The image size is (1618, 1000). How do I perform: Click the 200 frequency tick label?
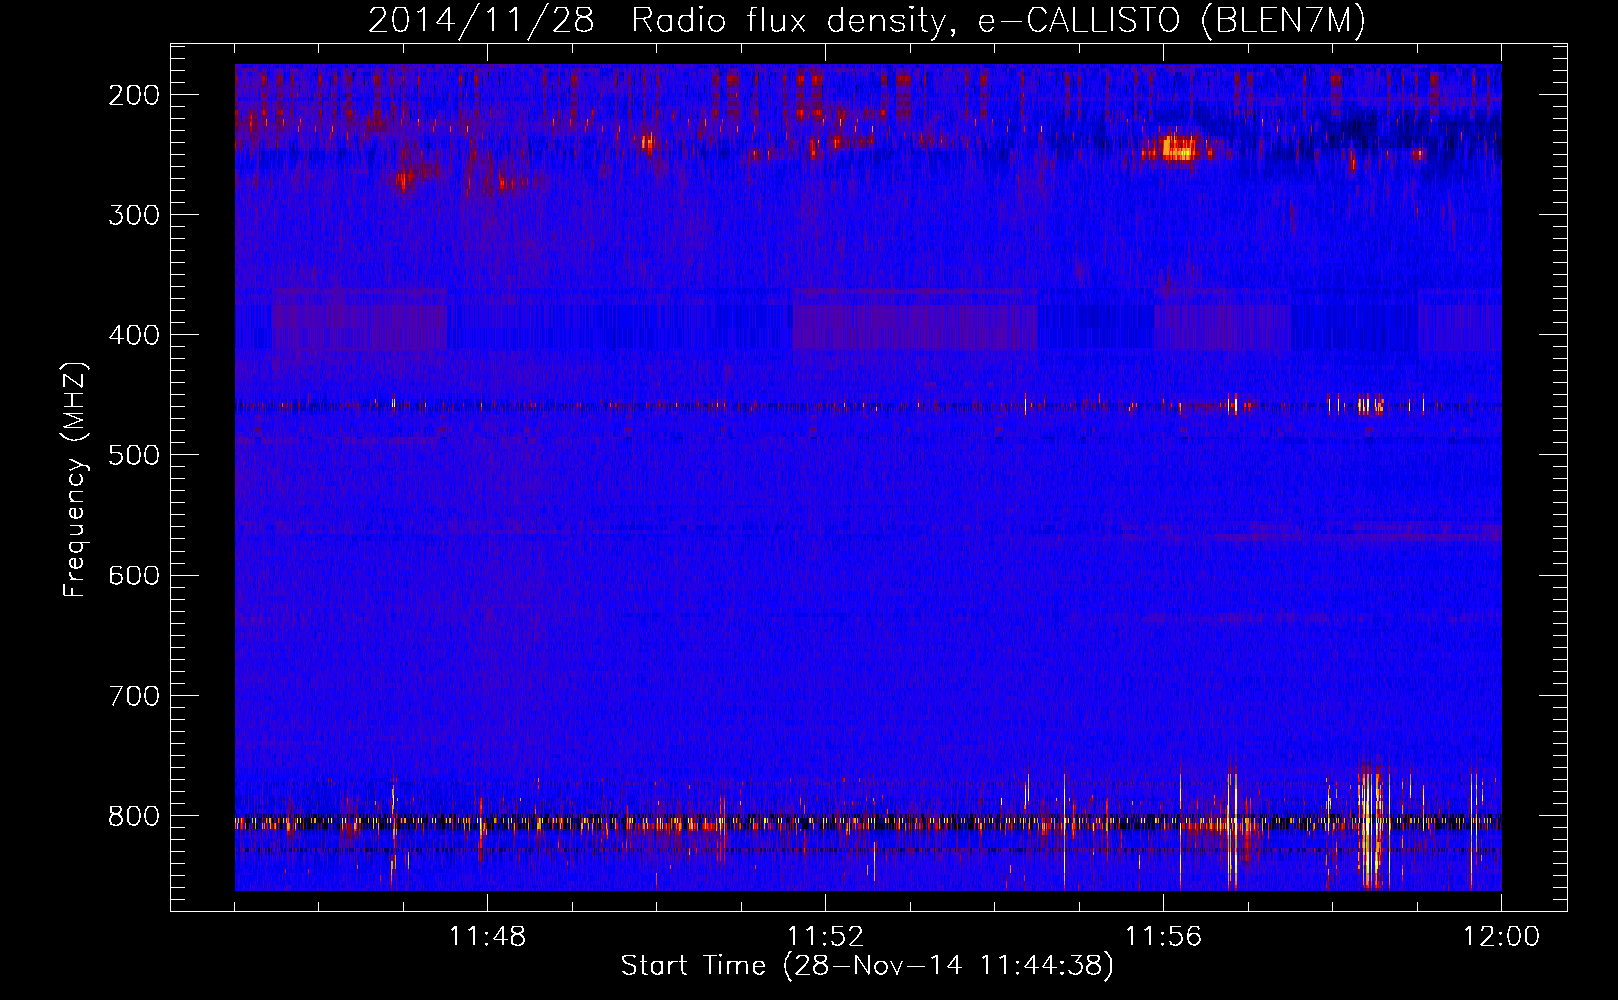134,95
